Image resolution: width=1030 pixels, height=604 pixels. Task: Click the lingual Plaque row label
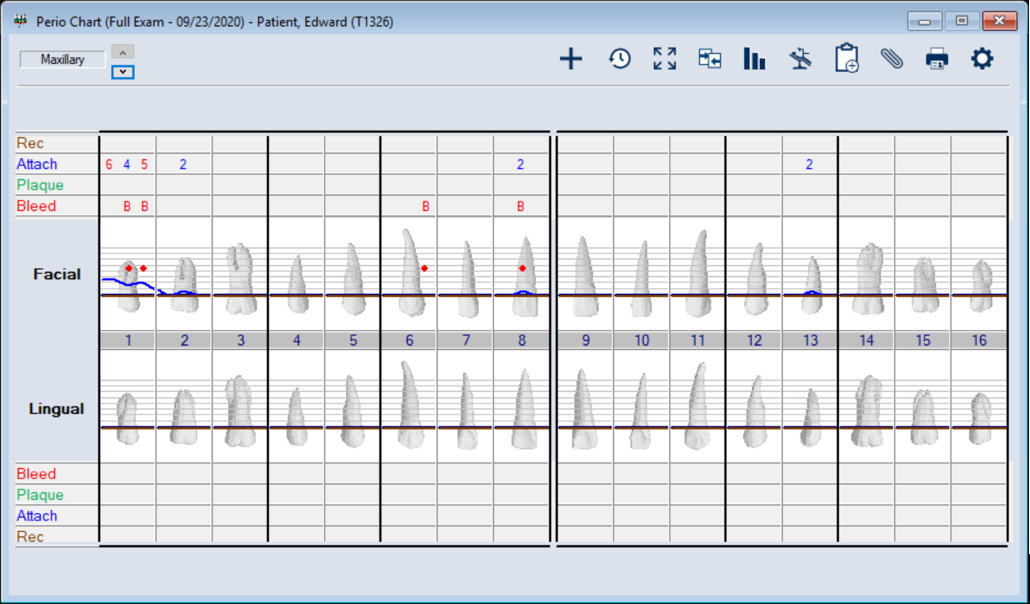[x=40, y=495]
